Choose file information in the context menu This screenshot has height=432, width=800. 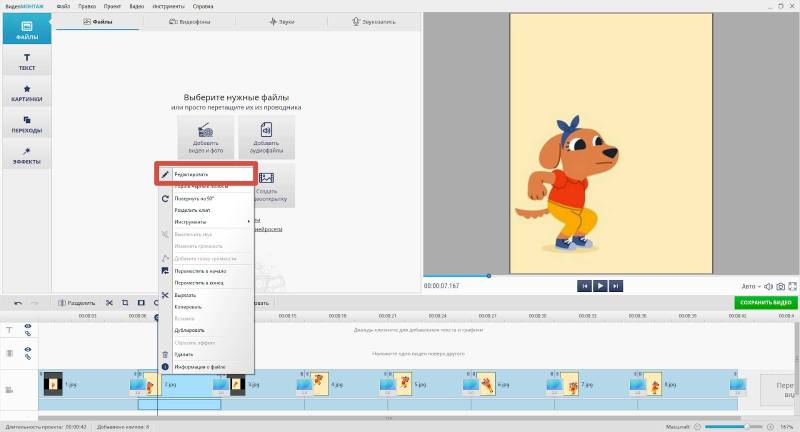(206, 367)
